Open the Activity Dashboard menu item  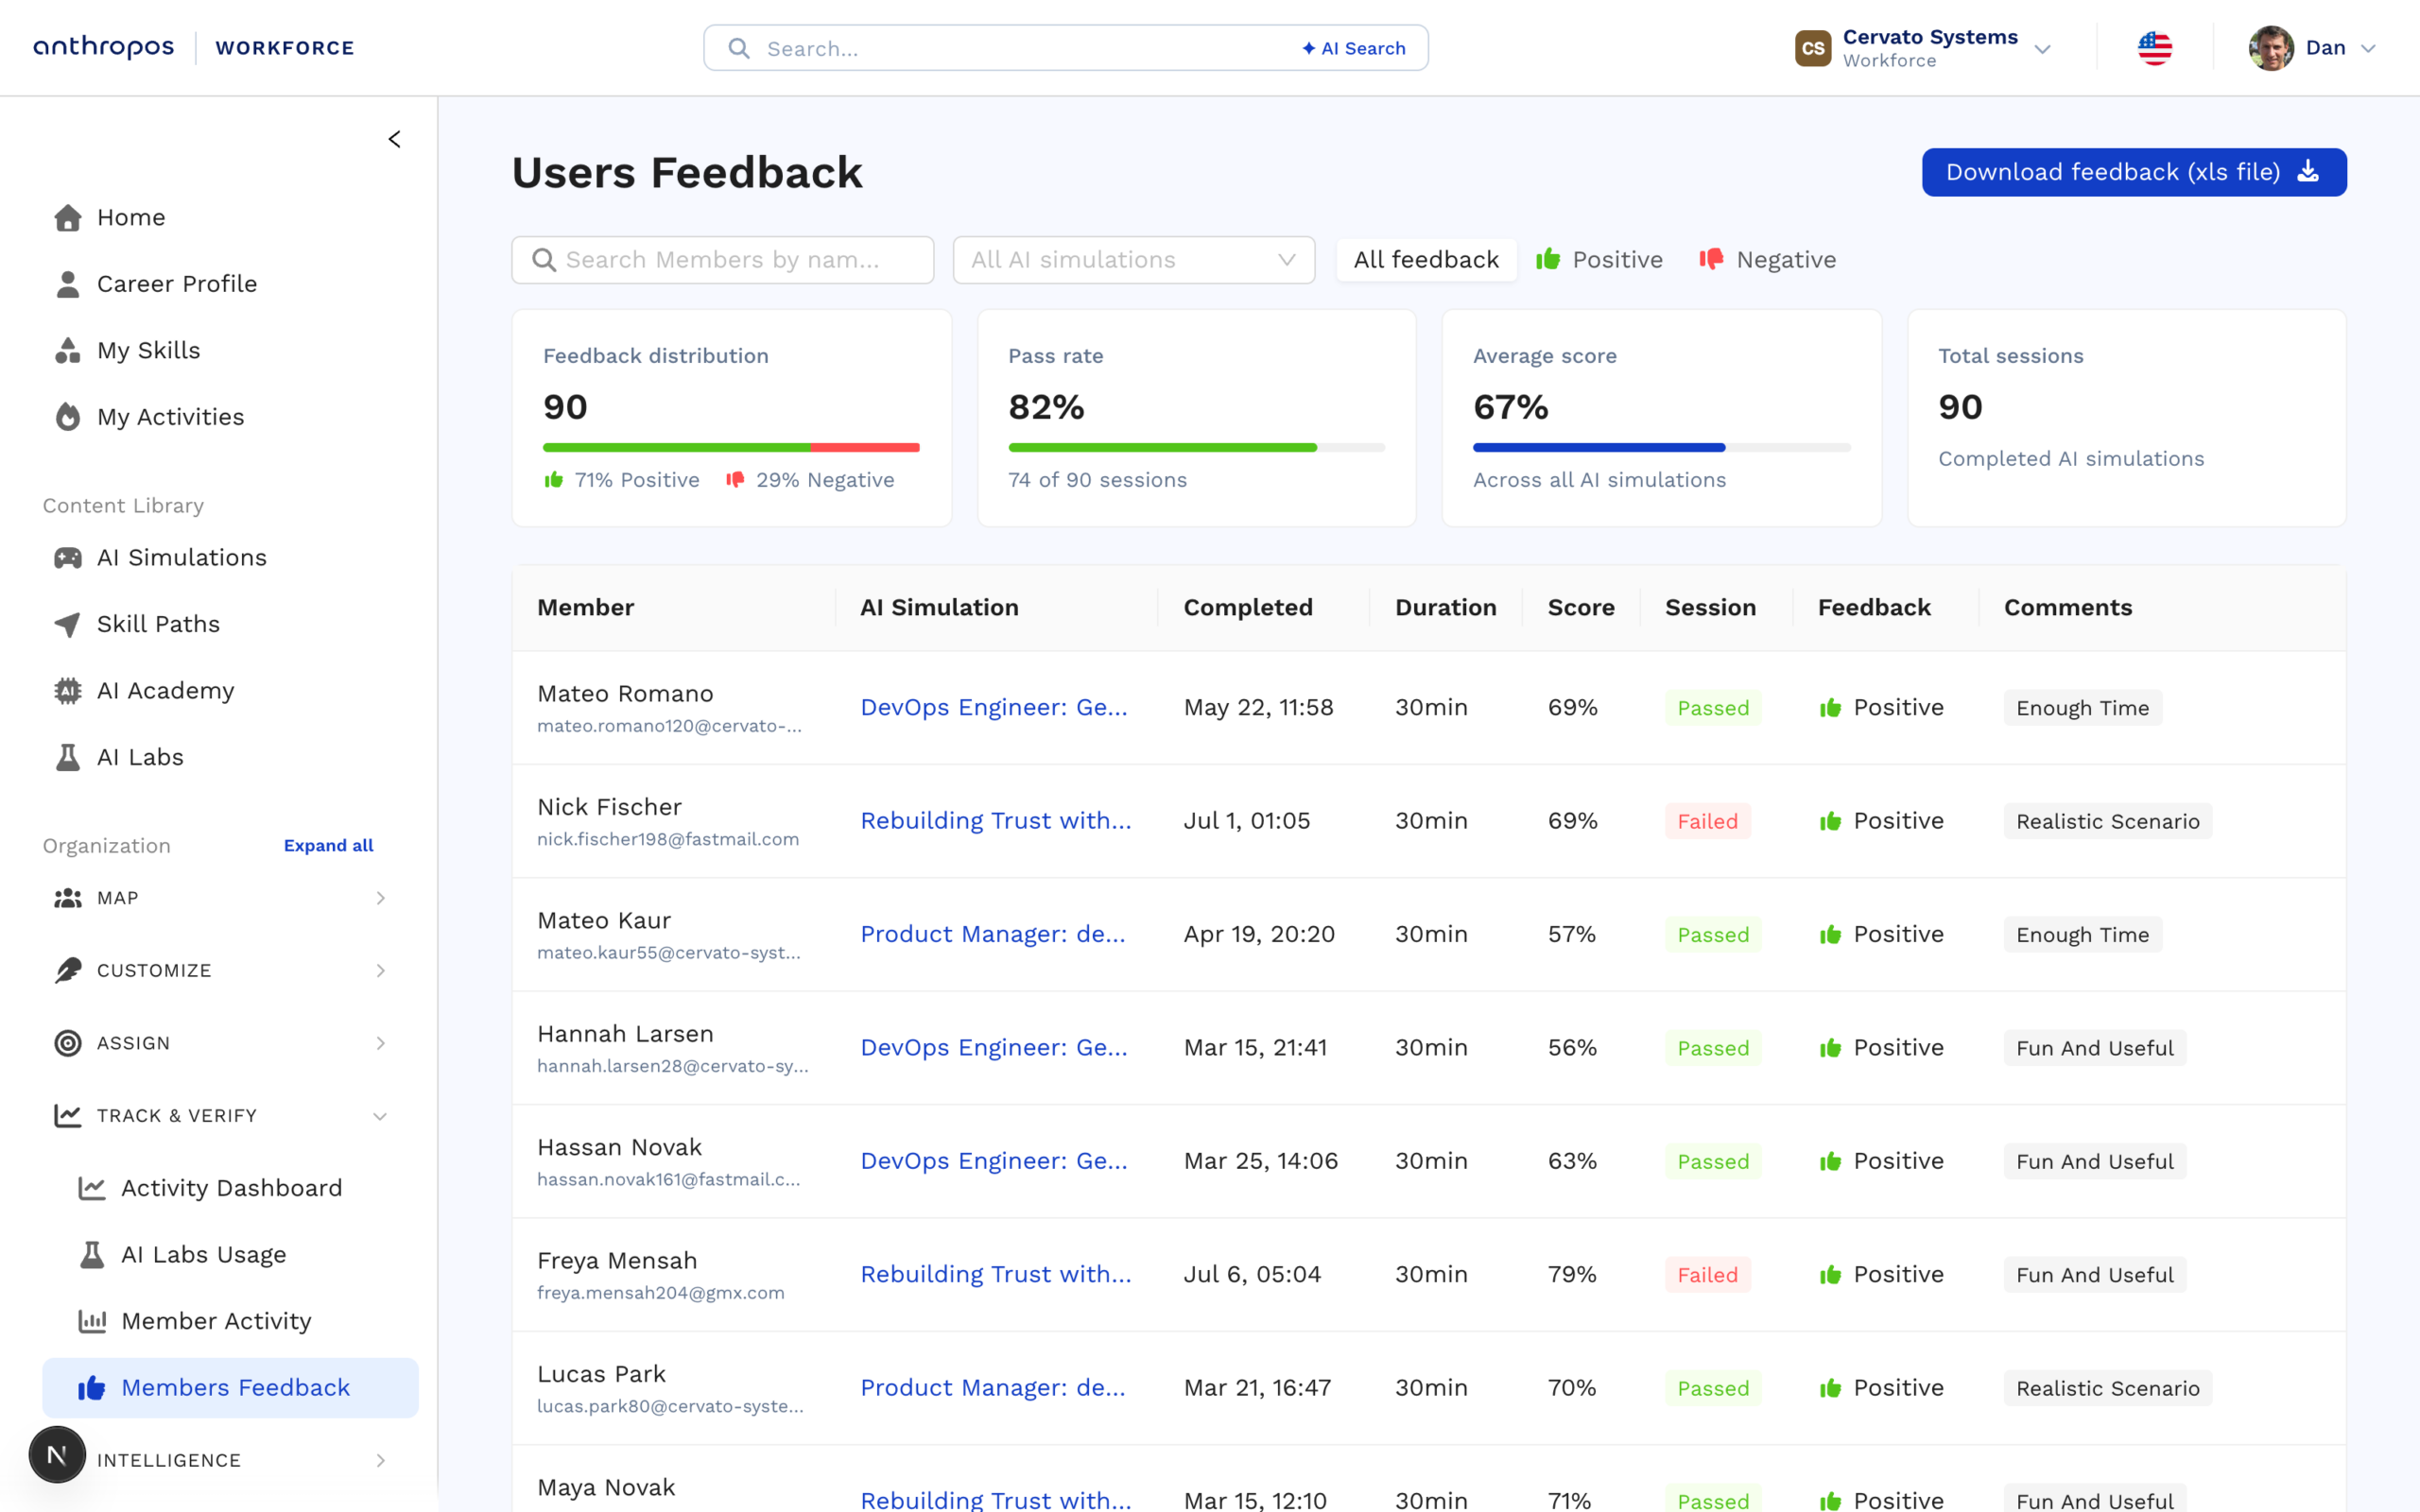(229, 1188)
